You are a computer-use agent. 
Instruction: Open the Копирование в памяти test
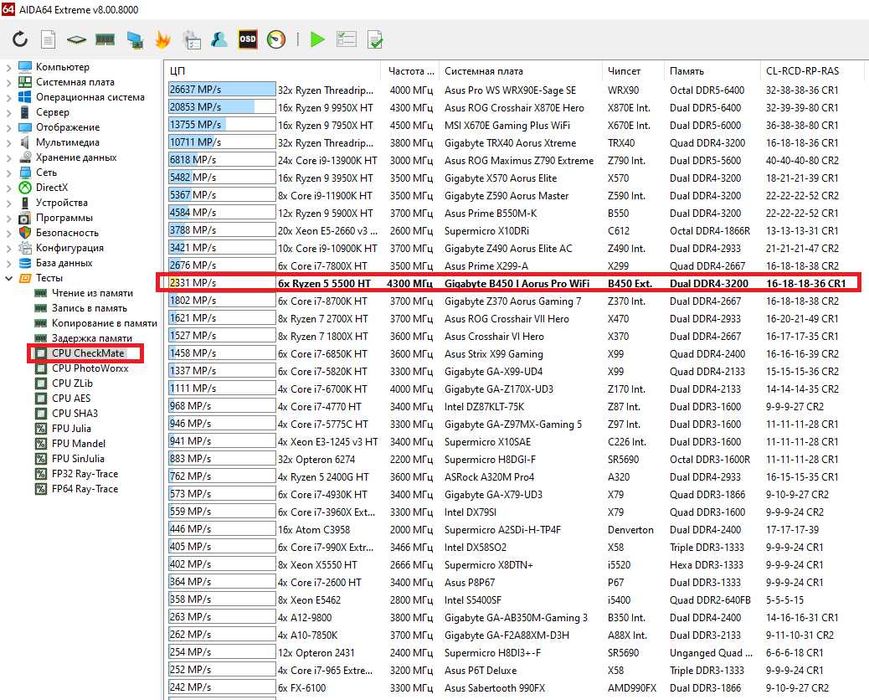point(104,323)
